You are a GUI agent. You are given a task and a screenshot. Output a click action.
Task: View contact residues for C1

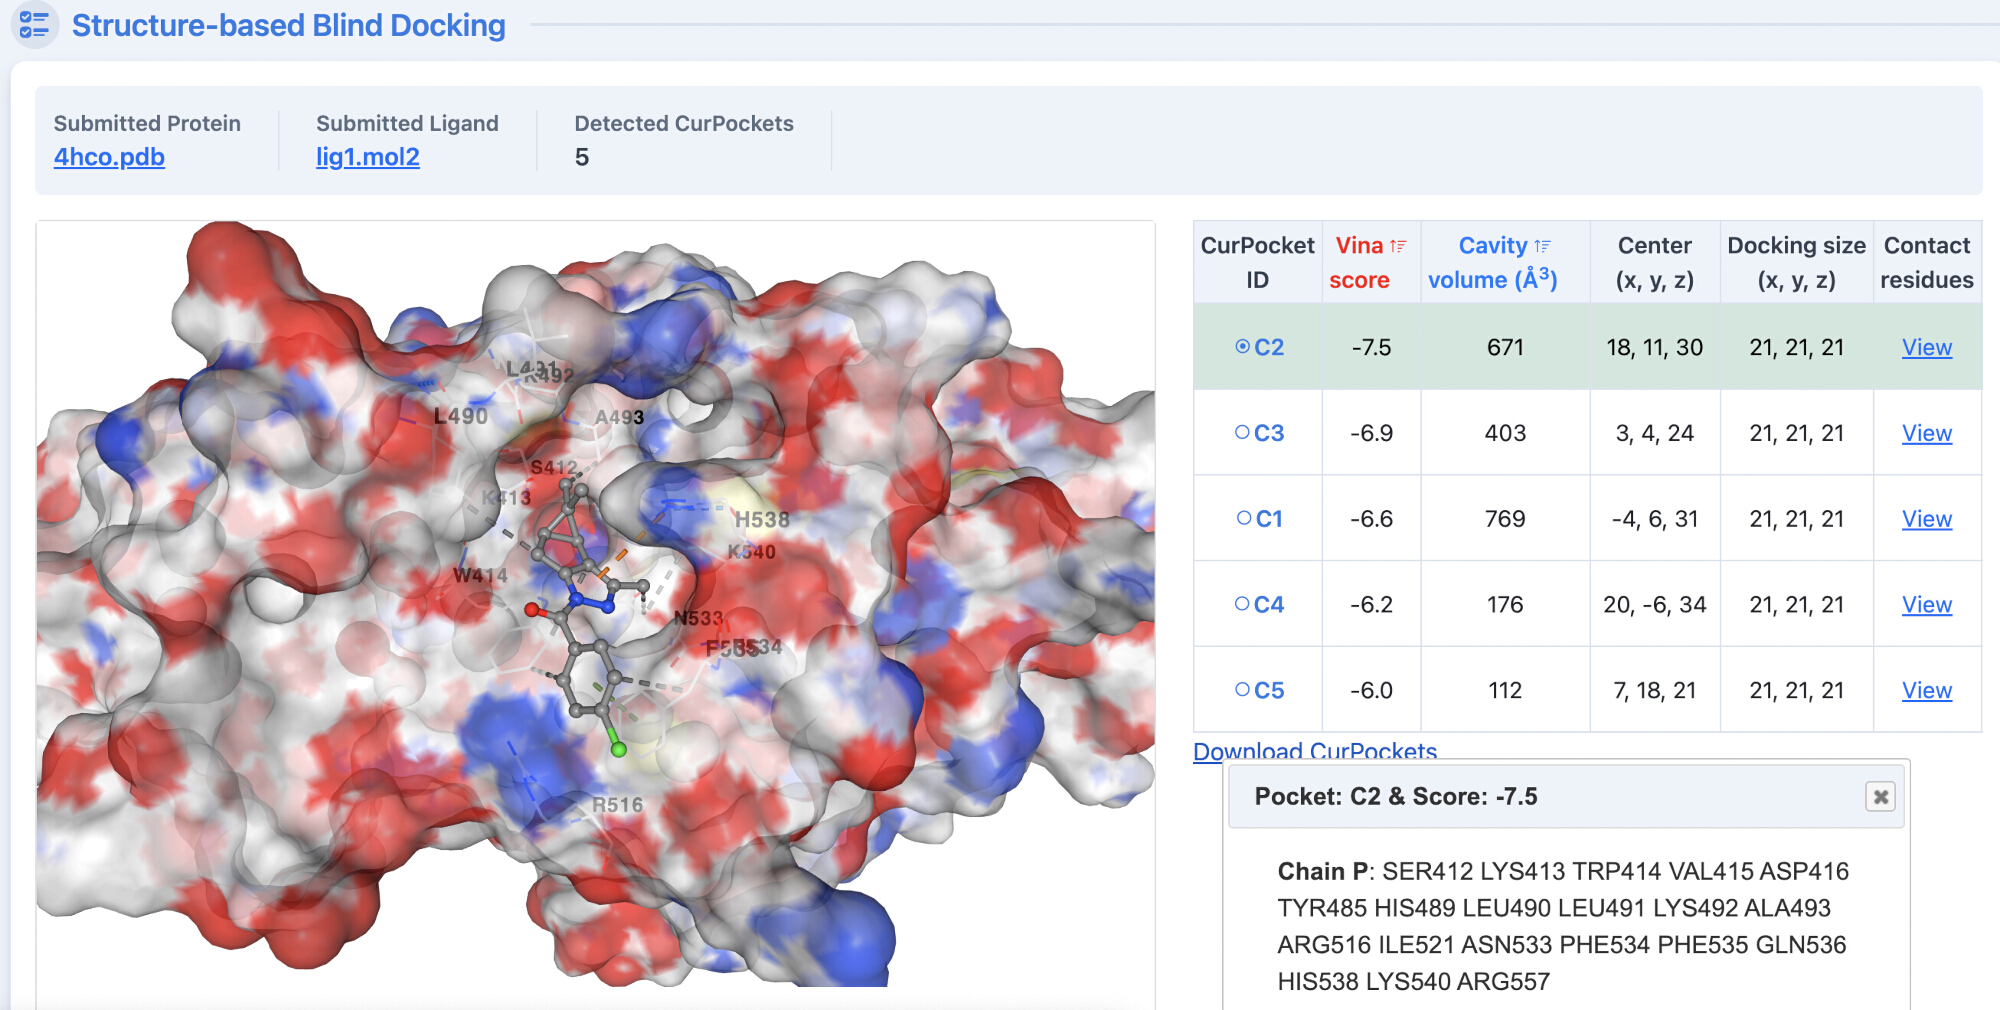pos(1927,519)
